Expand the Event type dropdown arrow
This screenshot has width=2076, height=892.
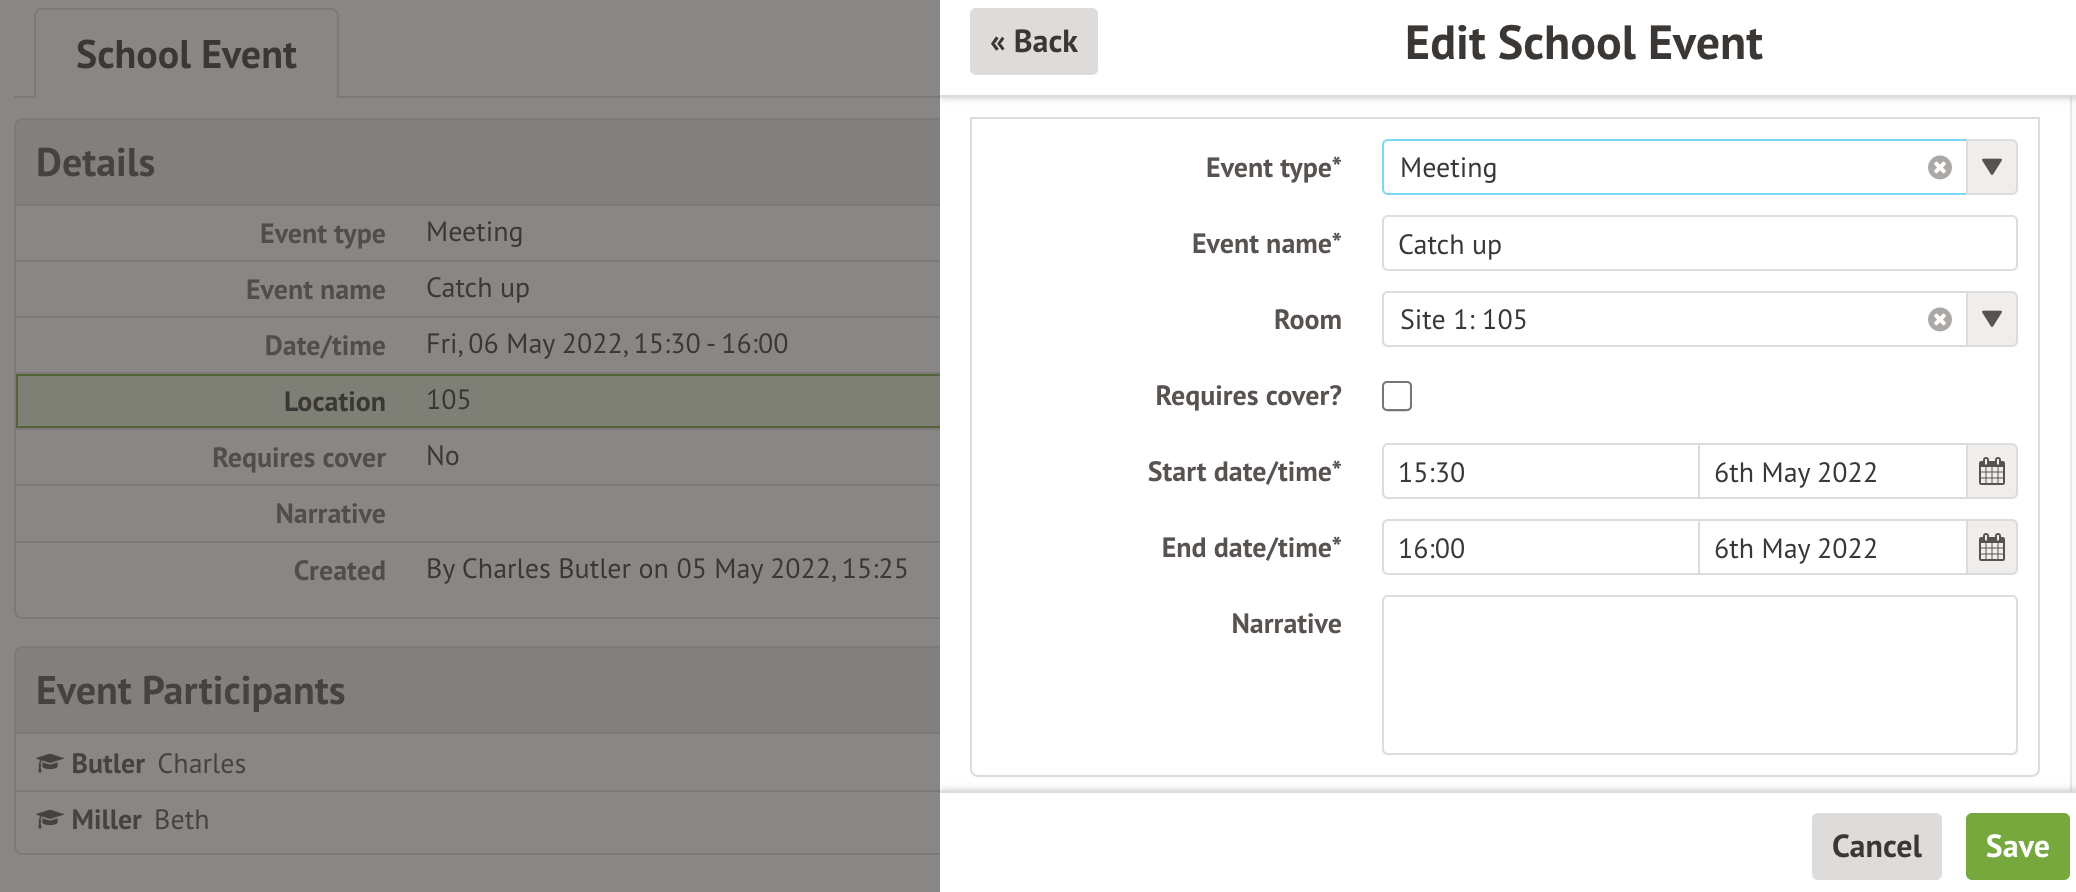1991,168
